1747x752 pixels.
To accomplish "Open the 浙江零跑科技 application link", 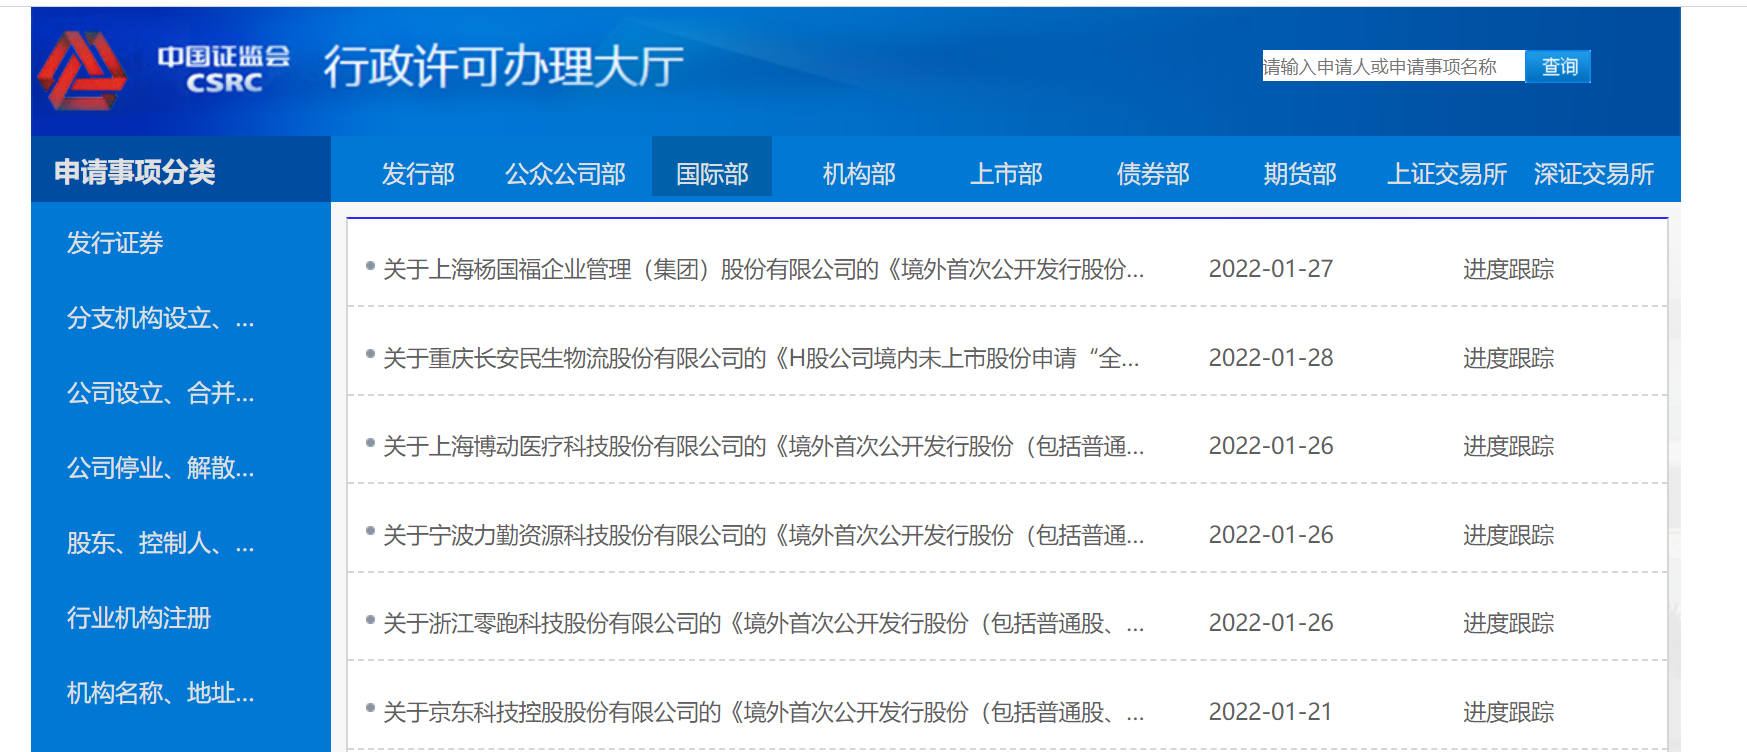I will 763,624.
